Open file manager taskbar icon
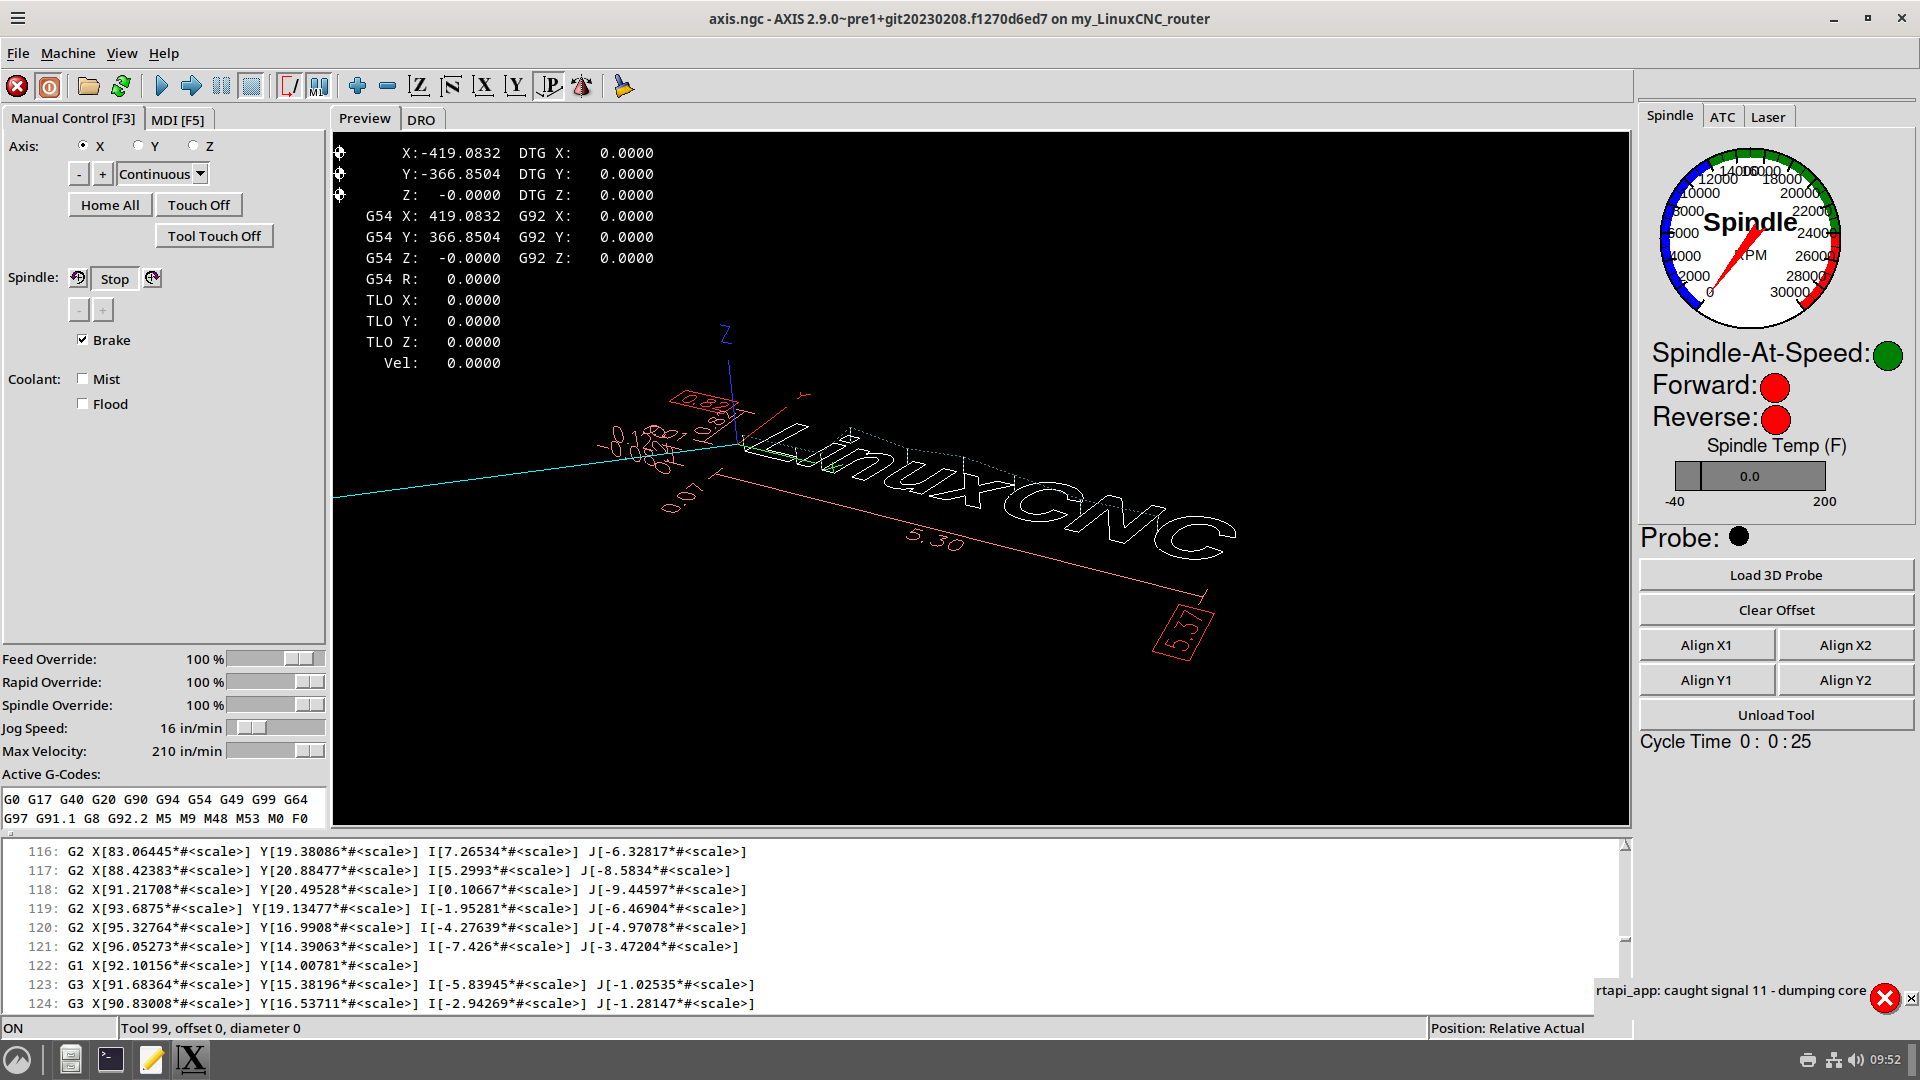The height and width of the screenshot is (1080, 1920). point(70,1059)
